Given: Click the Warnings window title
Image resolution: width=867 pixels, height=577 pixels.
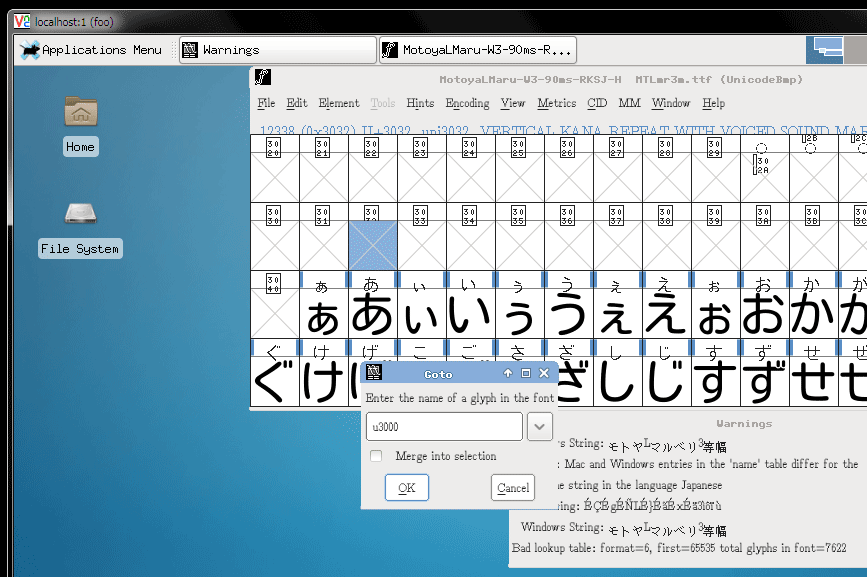Looking at the screenshot, I should 744,424.
